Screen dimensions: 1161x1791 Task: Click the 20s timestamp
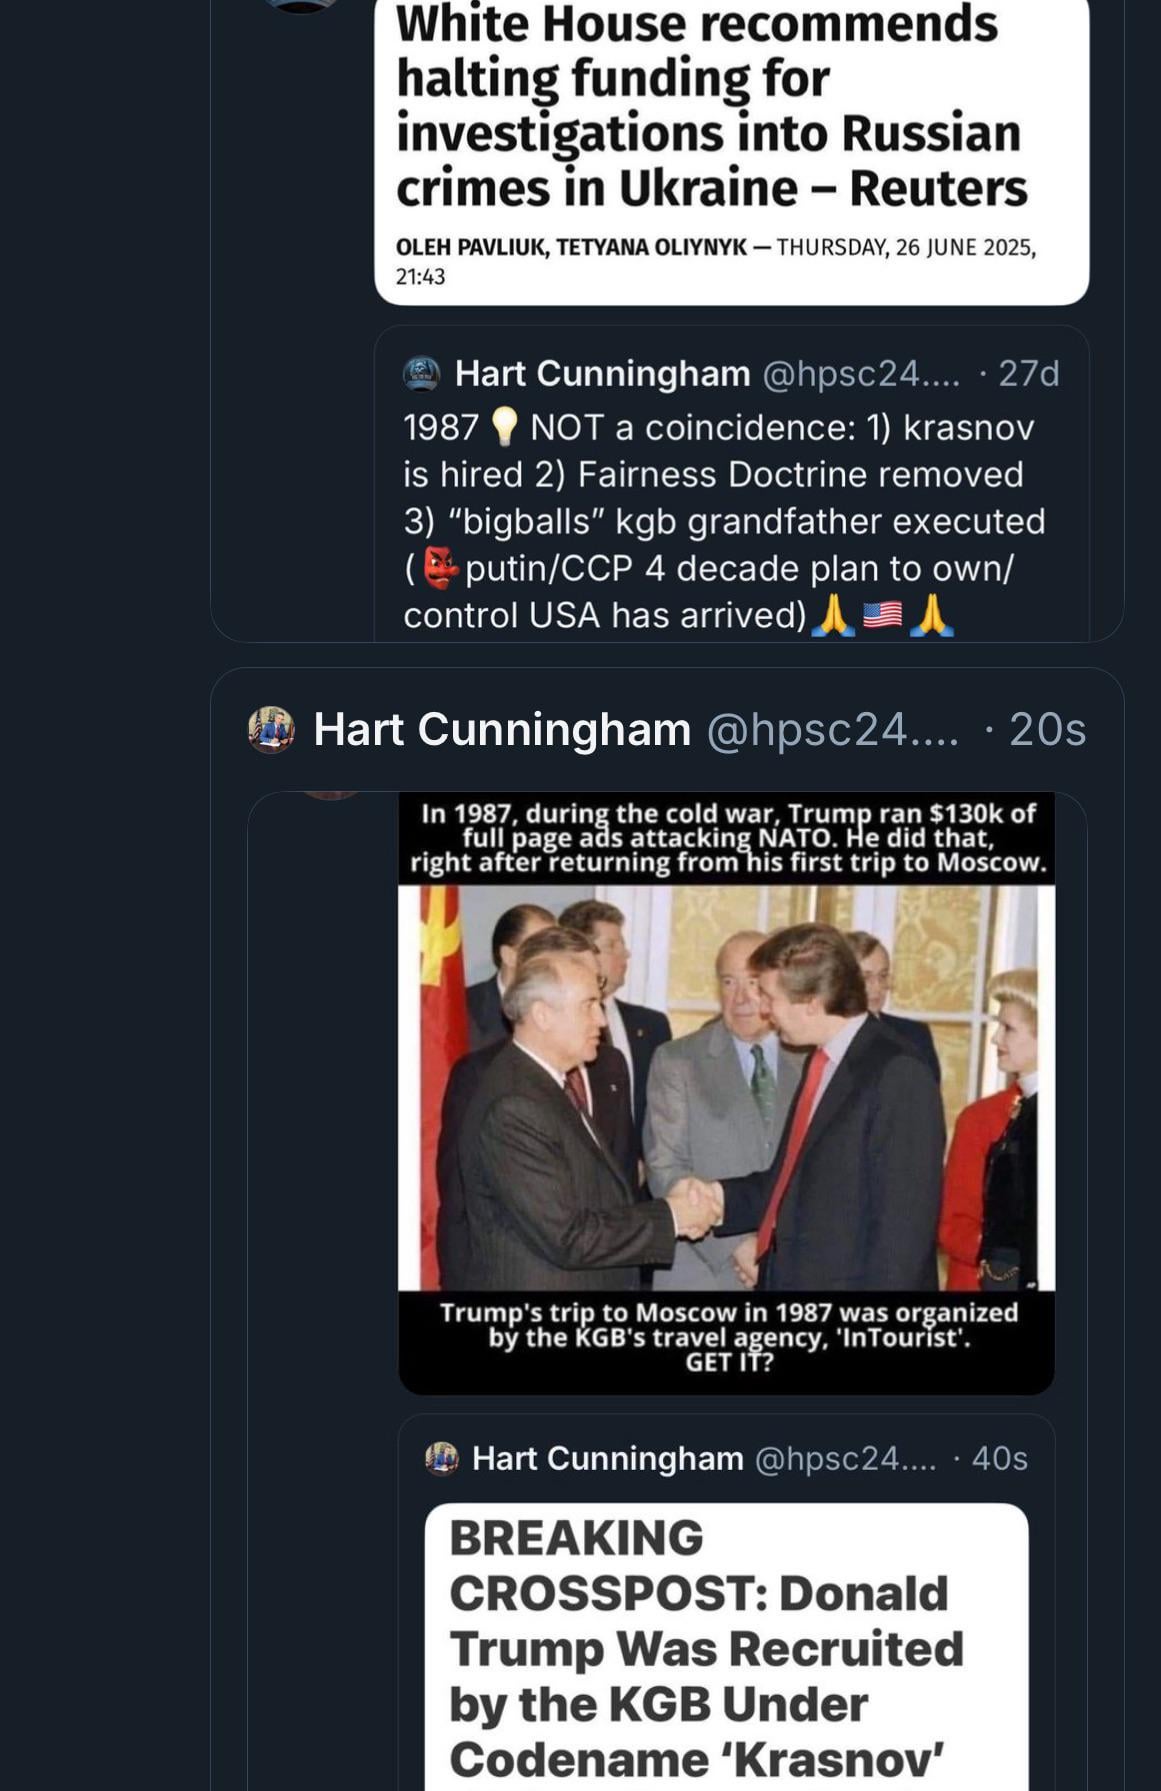(x=1046, y=730)
